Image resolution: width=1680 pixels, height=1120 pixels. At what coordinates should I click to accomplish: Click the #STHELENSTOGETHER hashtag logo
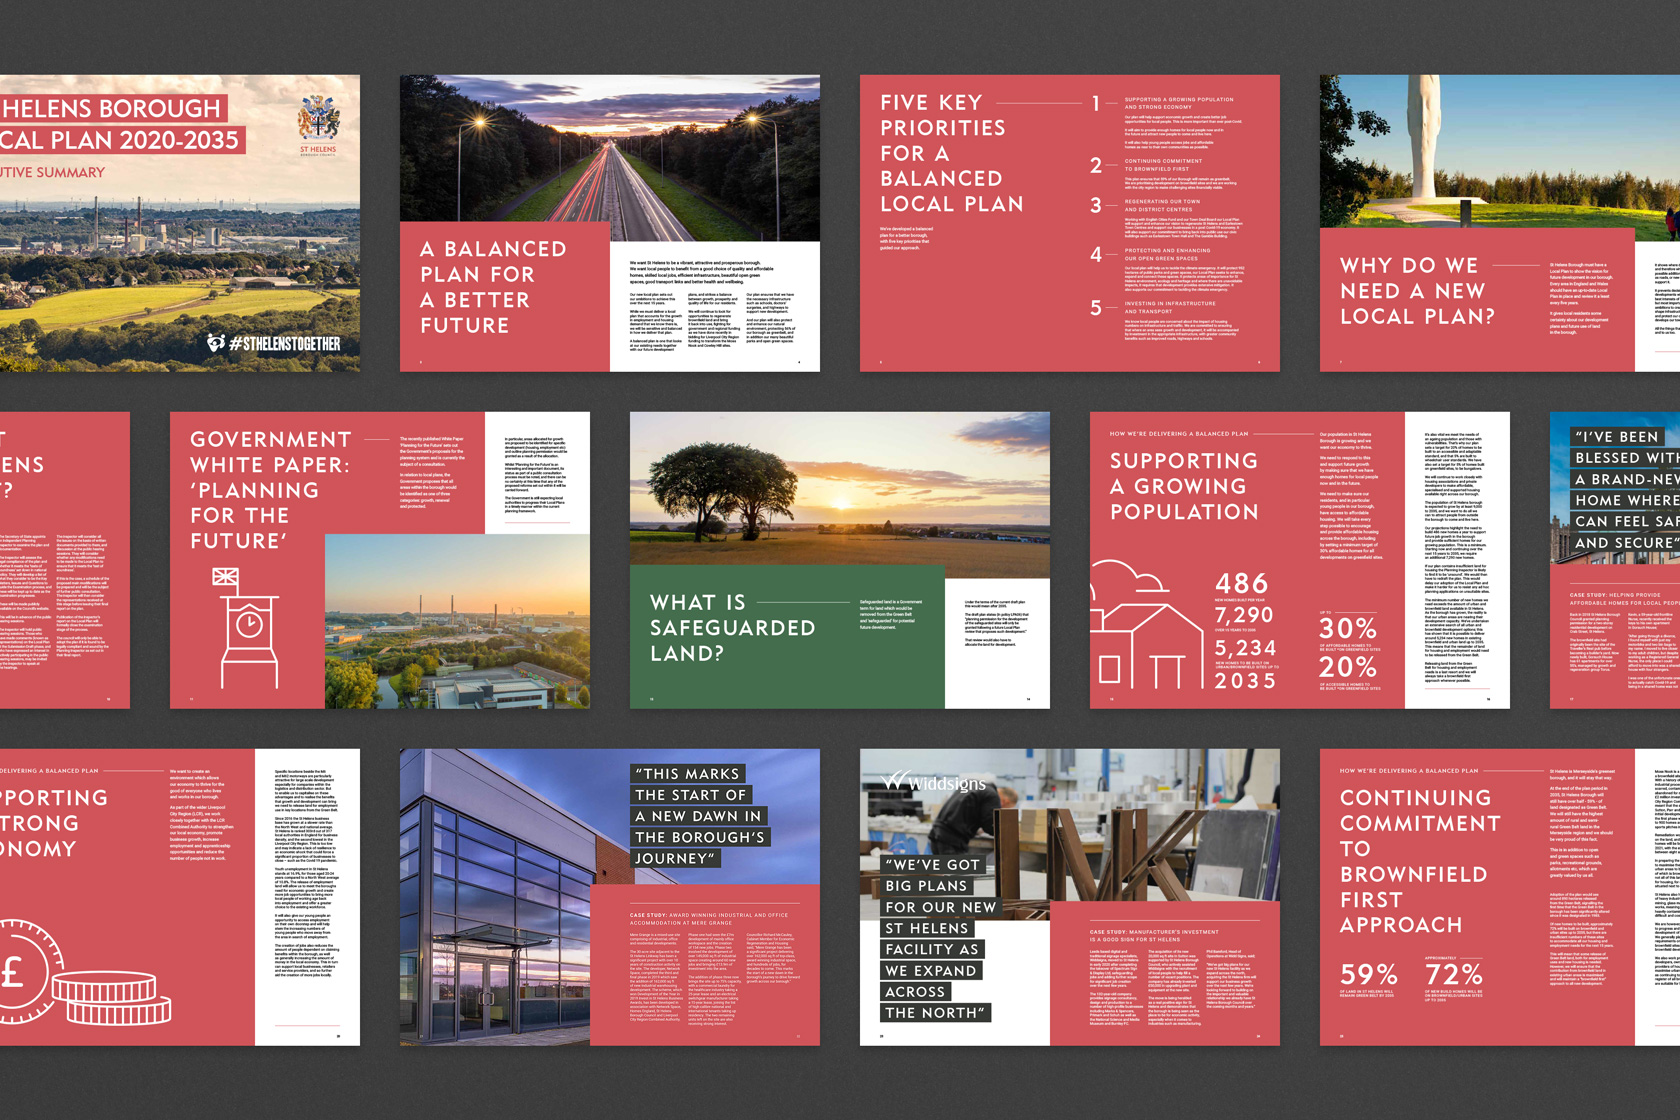(273, 343)
